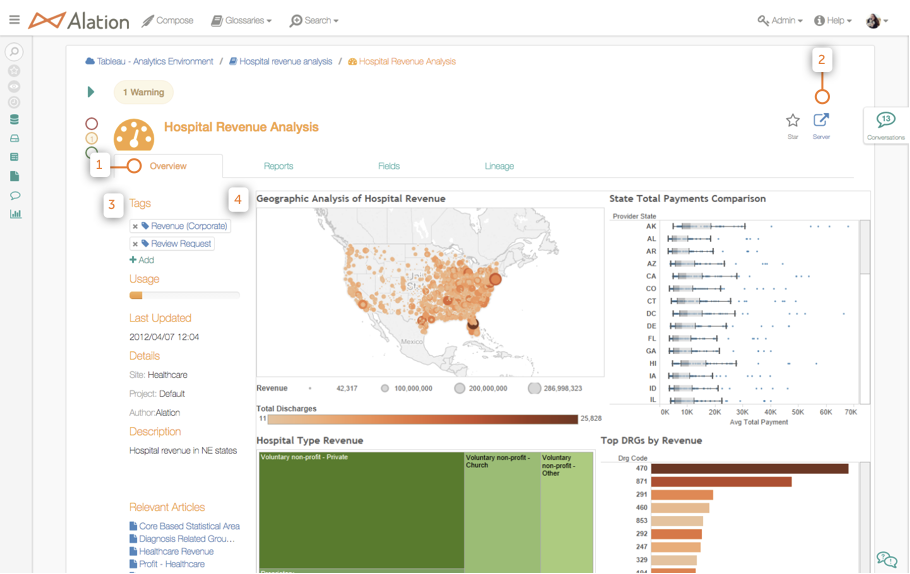Click the Last Updated date 2012/04/07 12:04
This screenshot has width=910, height=574.
click(x=164, y=337)
